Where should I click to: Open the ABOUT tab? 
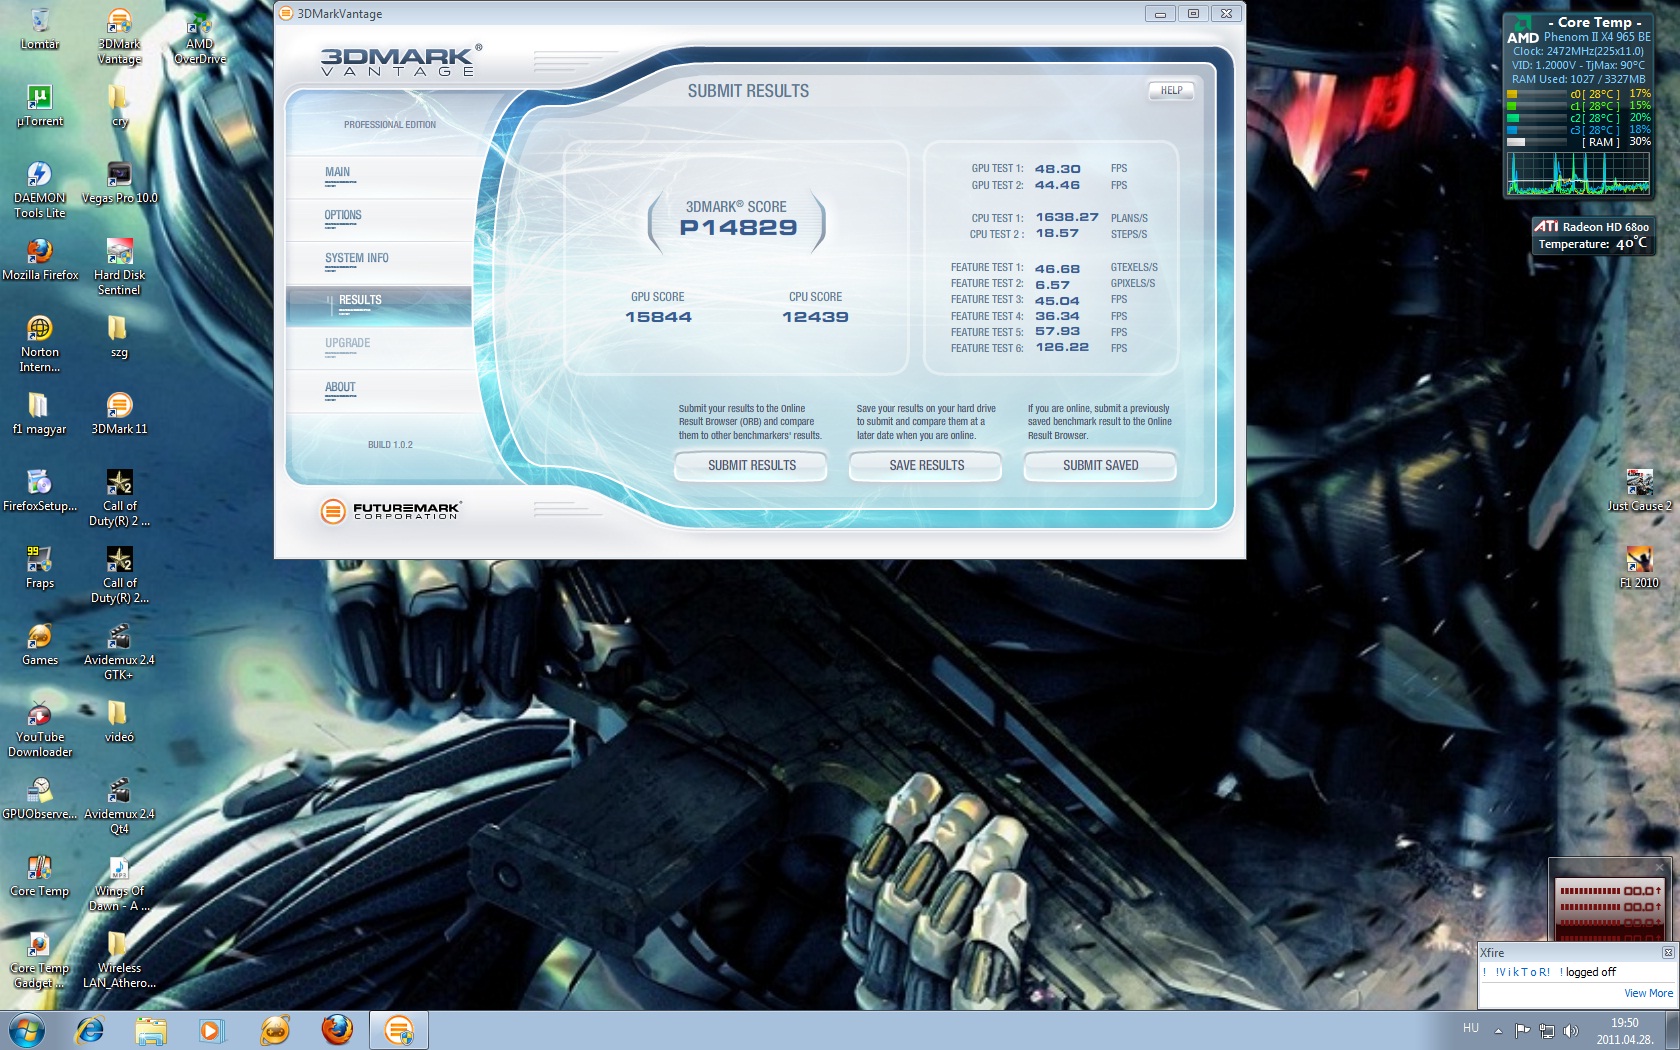coord(379,392)
